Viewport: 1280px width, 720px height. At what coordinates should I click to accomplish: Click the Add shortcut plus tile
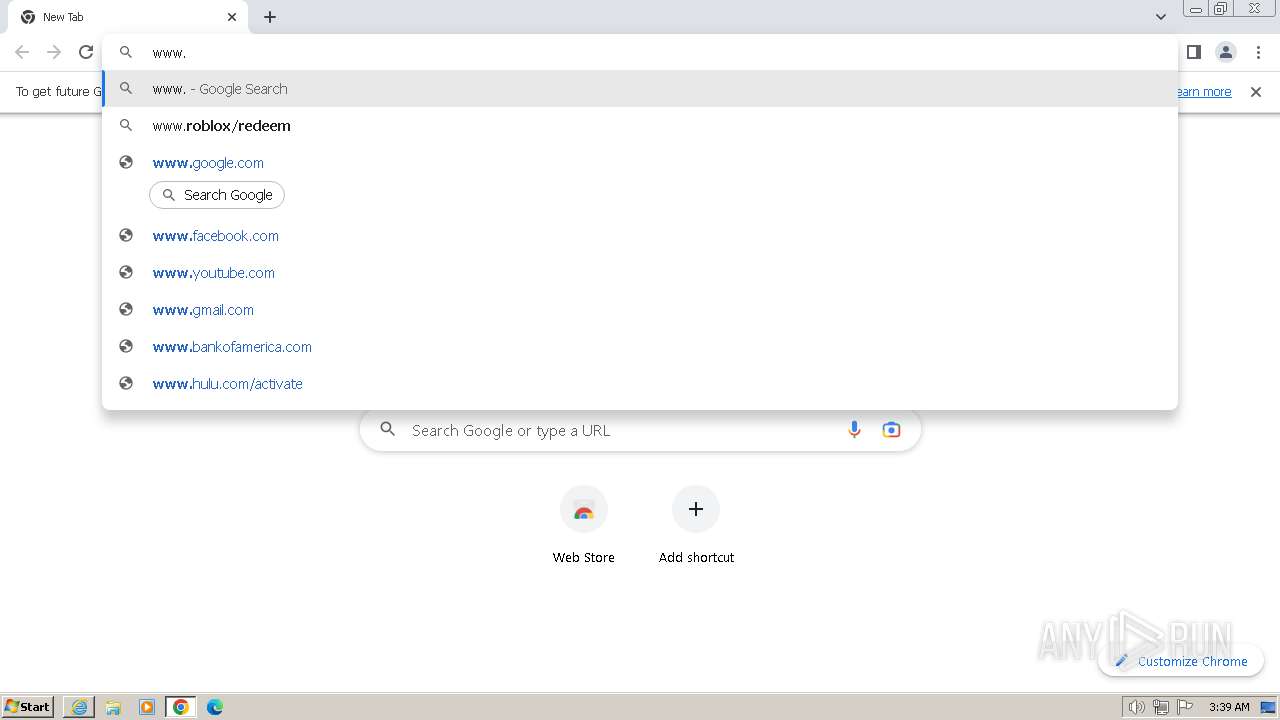(x=696, y=525)
